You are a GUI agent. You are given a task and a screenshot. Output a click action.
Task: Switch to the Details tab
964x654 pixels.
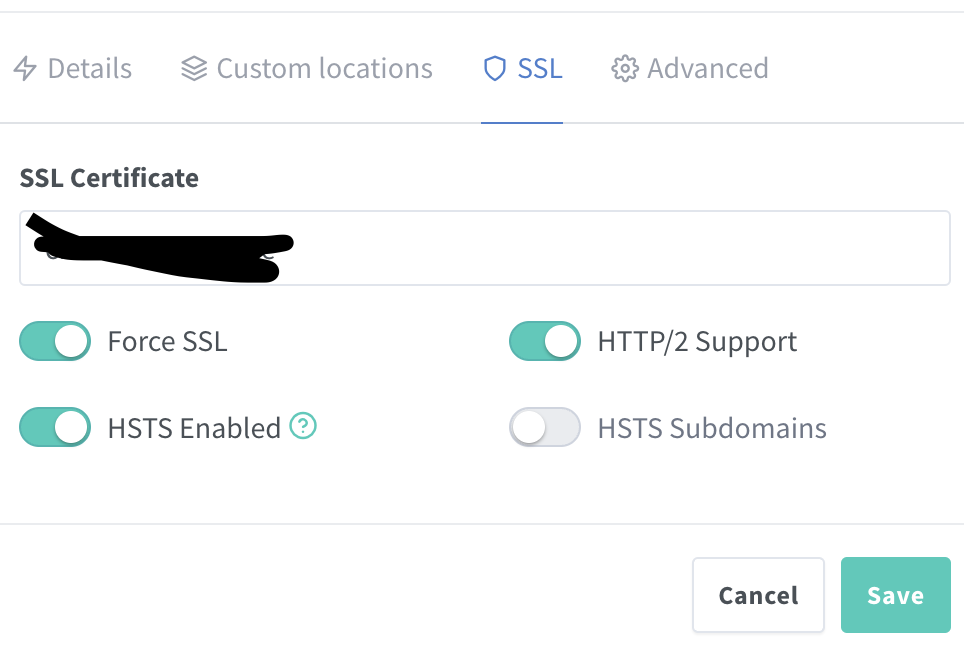(x=73, y=68)
